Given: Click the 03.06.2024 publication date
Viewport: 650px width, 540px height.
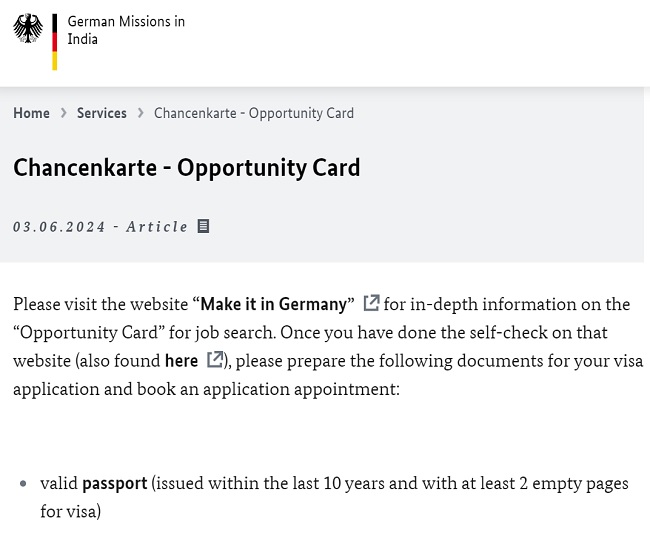Looking at the screenshot, I should pyautogui.click(x=59, y=227).
